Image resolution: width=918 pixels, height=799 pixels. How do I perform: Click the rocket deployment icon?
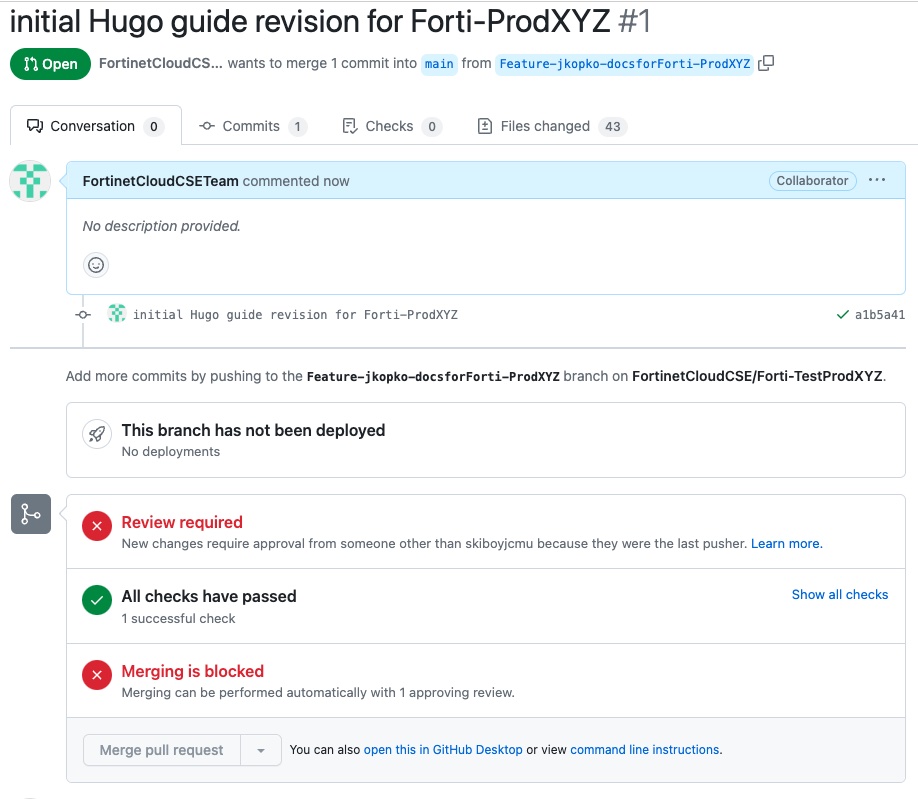97,434
